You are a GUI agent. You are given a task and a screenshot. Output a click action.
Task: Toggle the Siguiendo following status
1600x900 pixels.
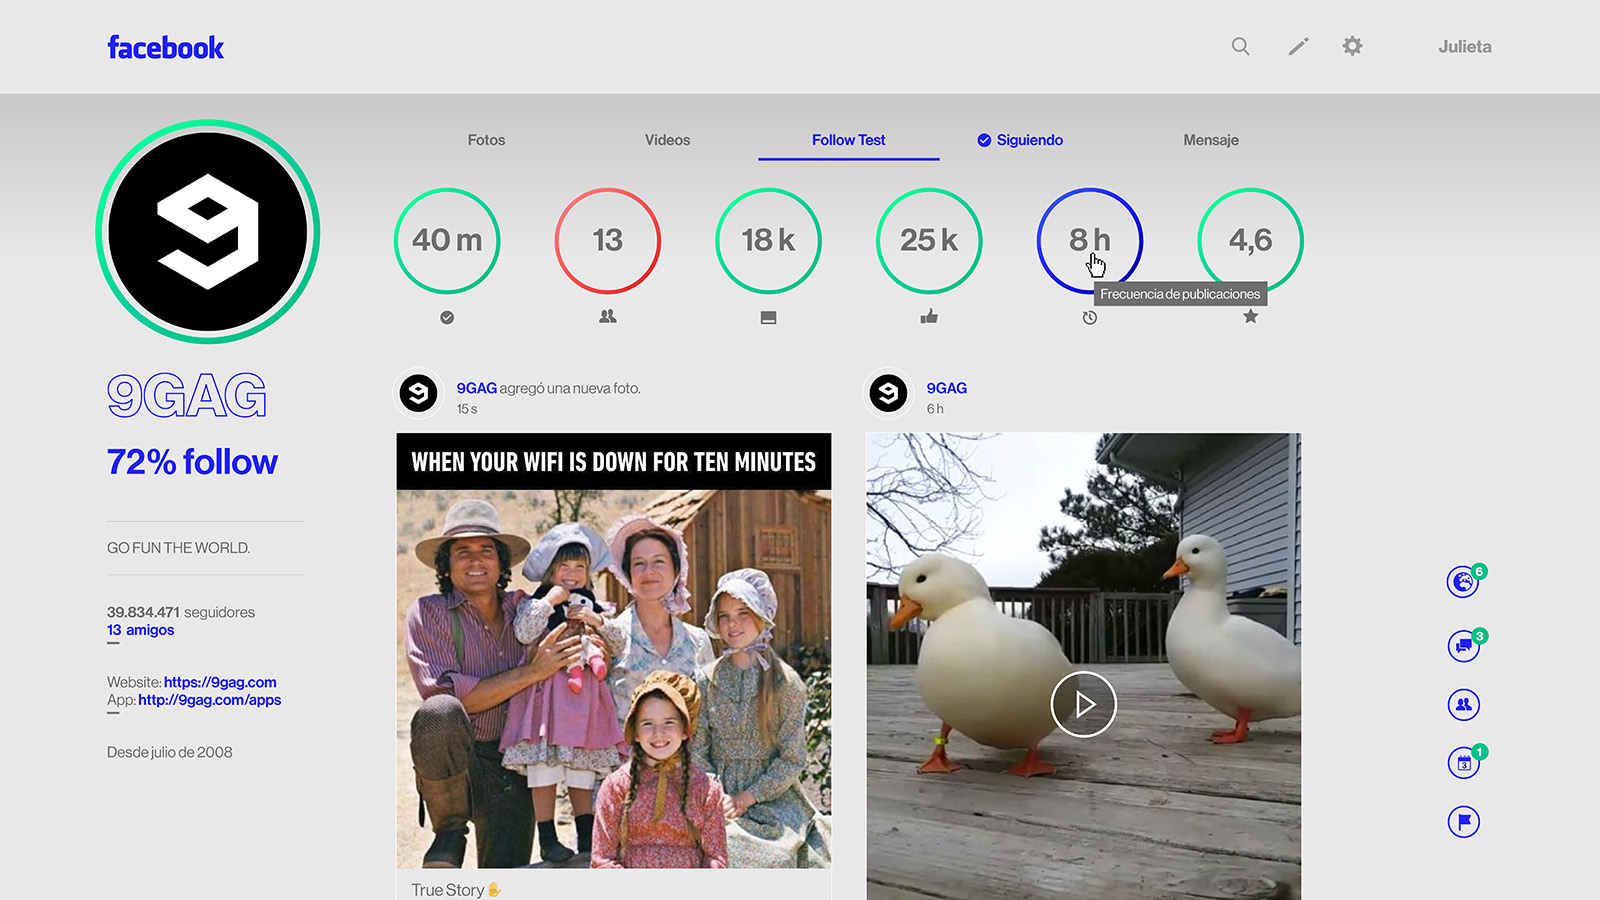(x=1020, y=140)
